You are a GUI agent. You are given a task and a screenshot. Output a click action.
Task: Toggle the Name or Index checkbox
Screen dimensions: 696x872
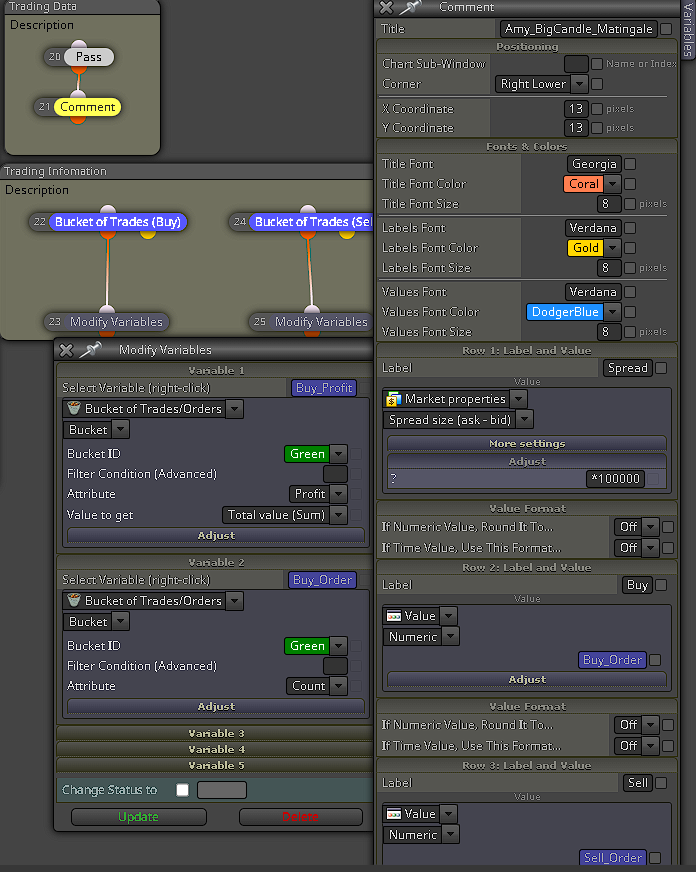(597, 64)
